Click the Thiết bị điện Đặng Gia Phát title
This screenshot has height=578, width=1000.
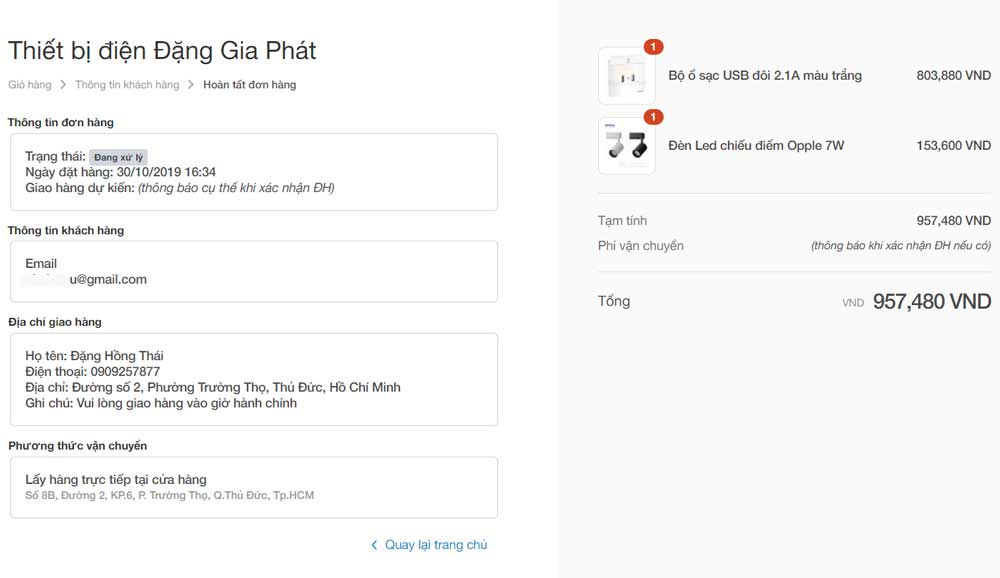162,51
